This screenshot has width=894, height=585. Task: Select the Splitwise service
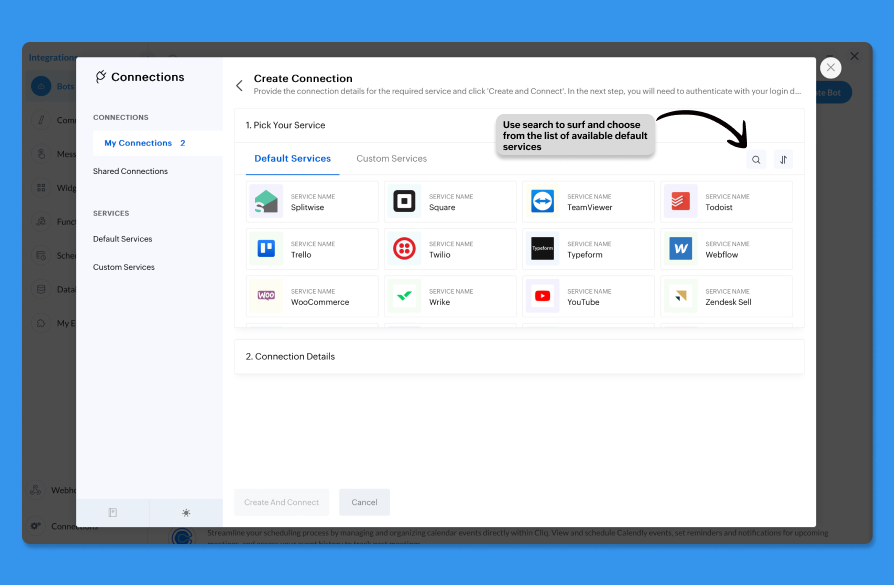pyautogui.click(x=312, y=202)
